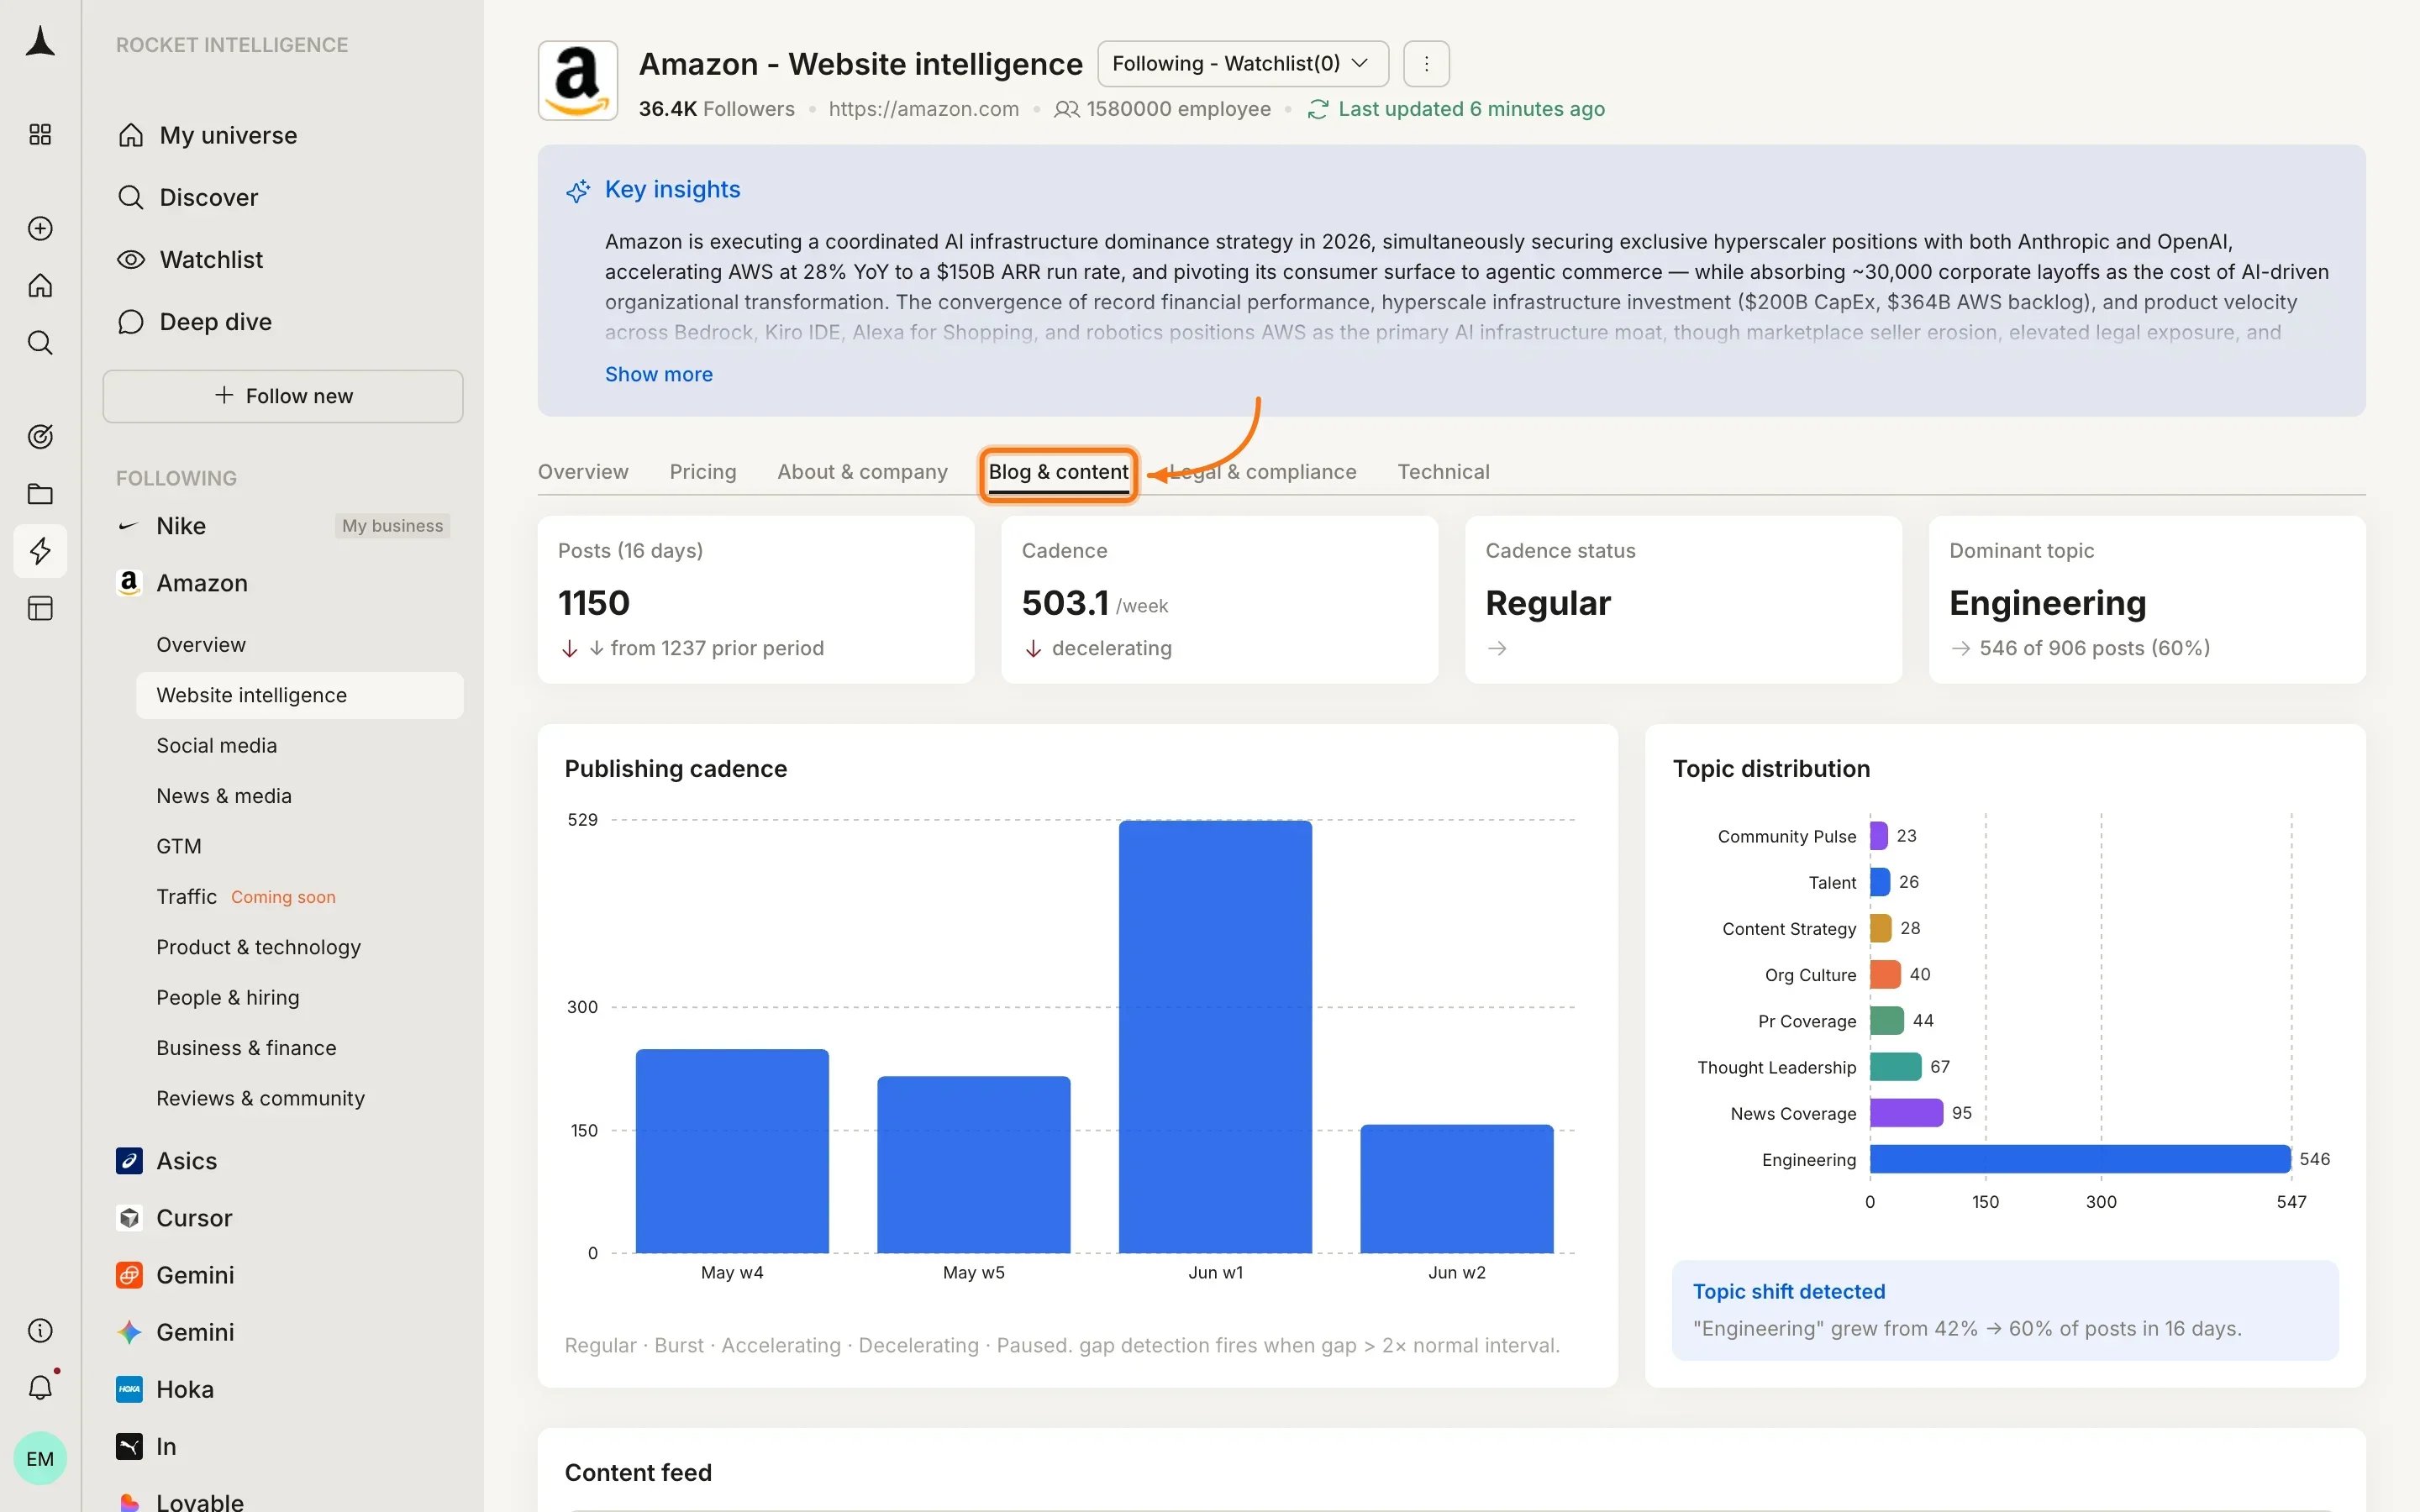Open the three-dot more options button

(1426, 64)
